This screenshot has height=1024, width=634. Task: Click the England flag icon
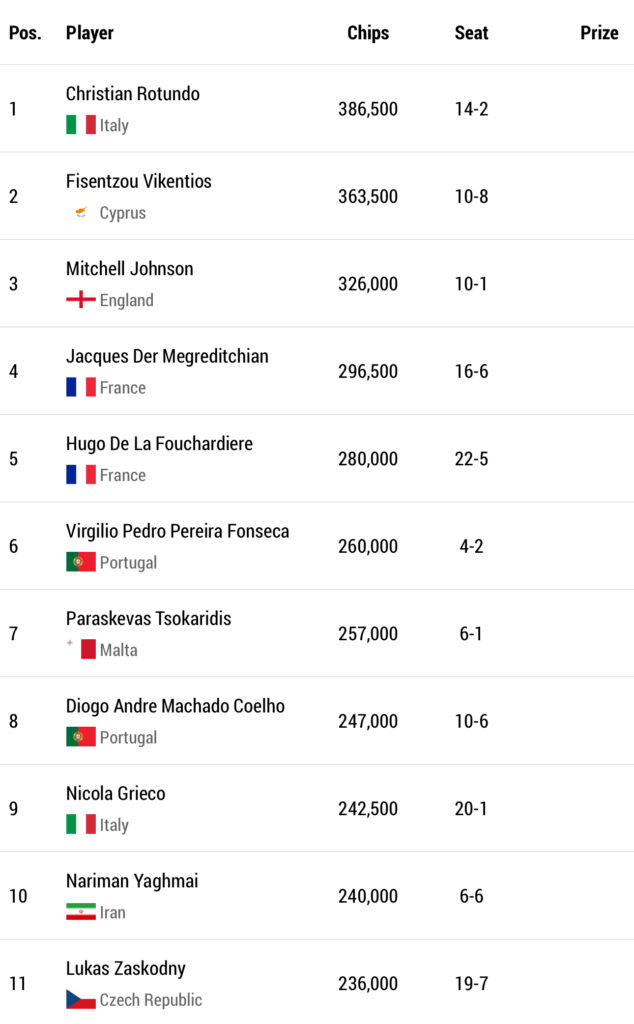[x=81, y=300]
